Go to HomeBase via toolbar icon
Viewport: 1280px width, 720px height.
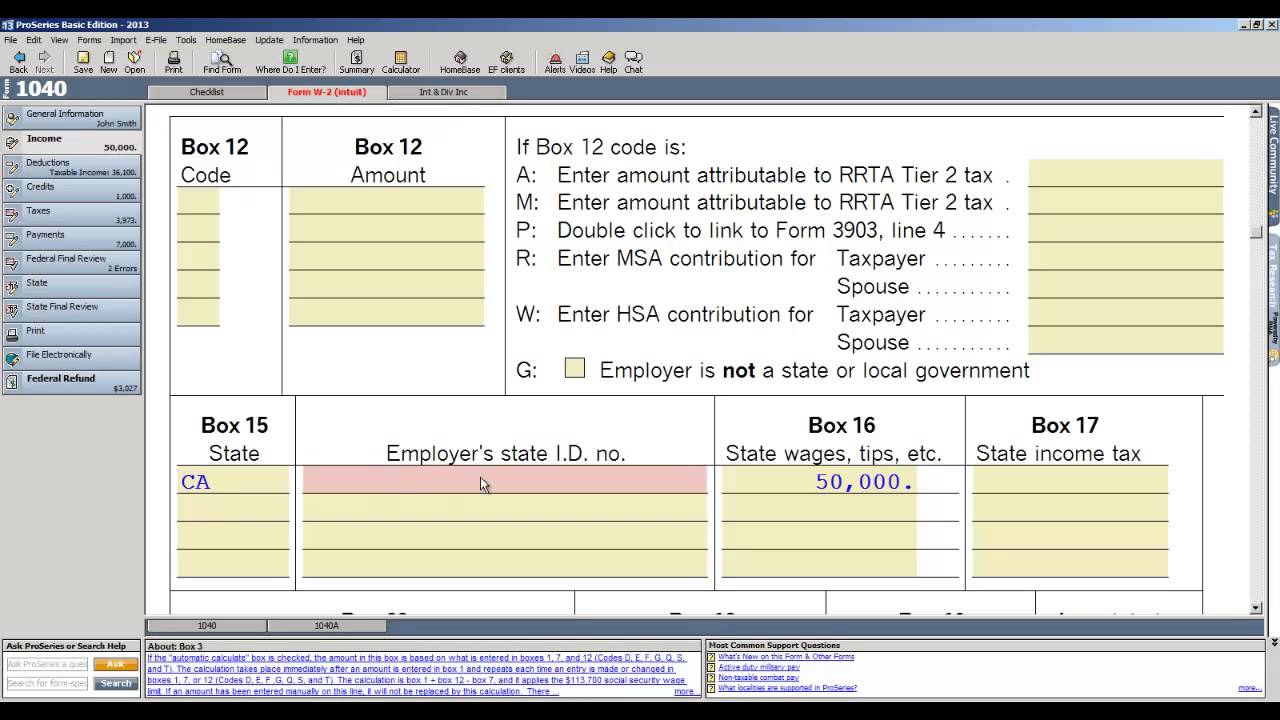click(x=460, y=62)
